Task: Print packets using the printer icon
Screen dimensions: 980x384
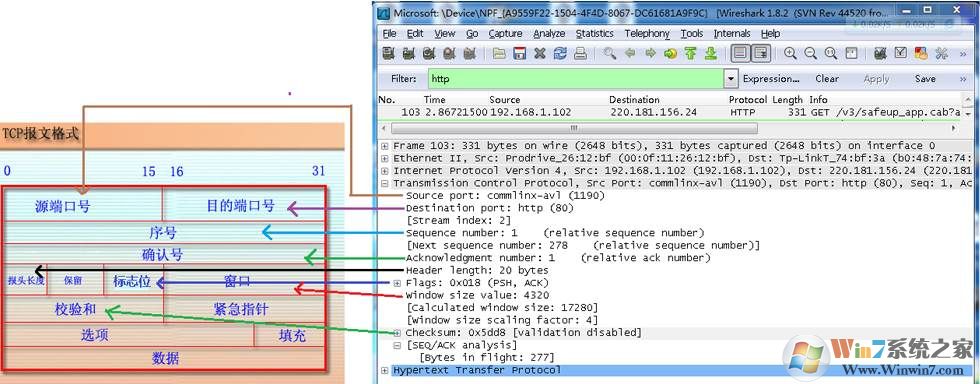Action: point(580,54)
